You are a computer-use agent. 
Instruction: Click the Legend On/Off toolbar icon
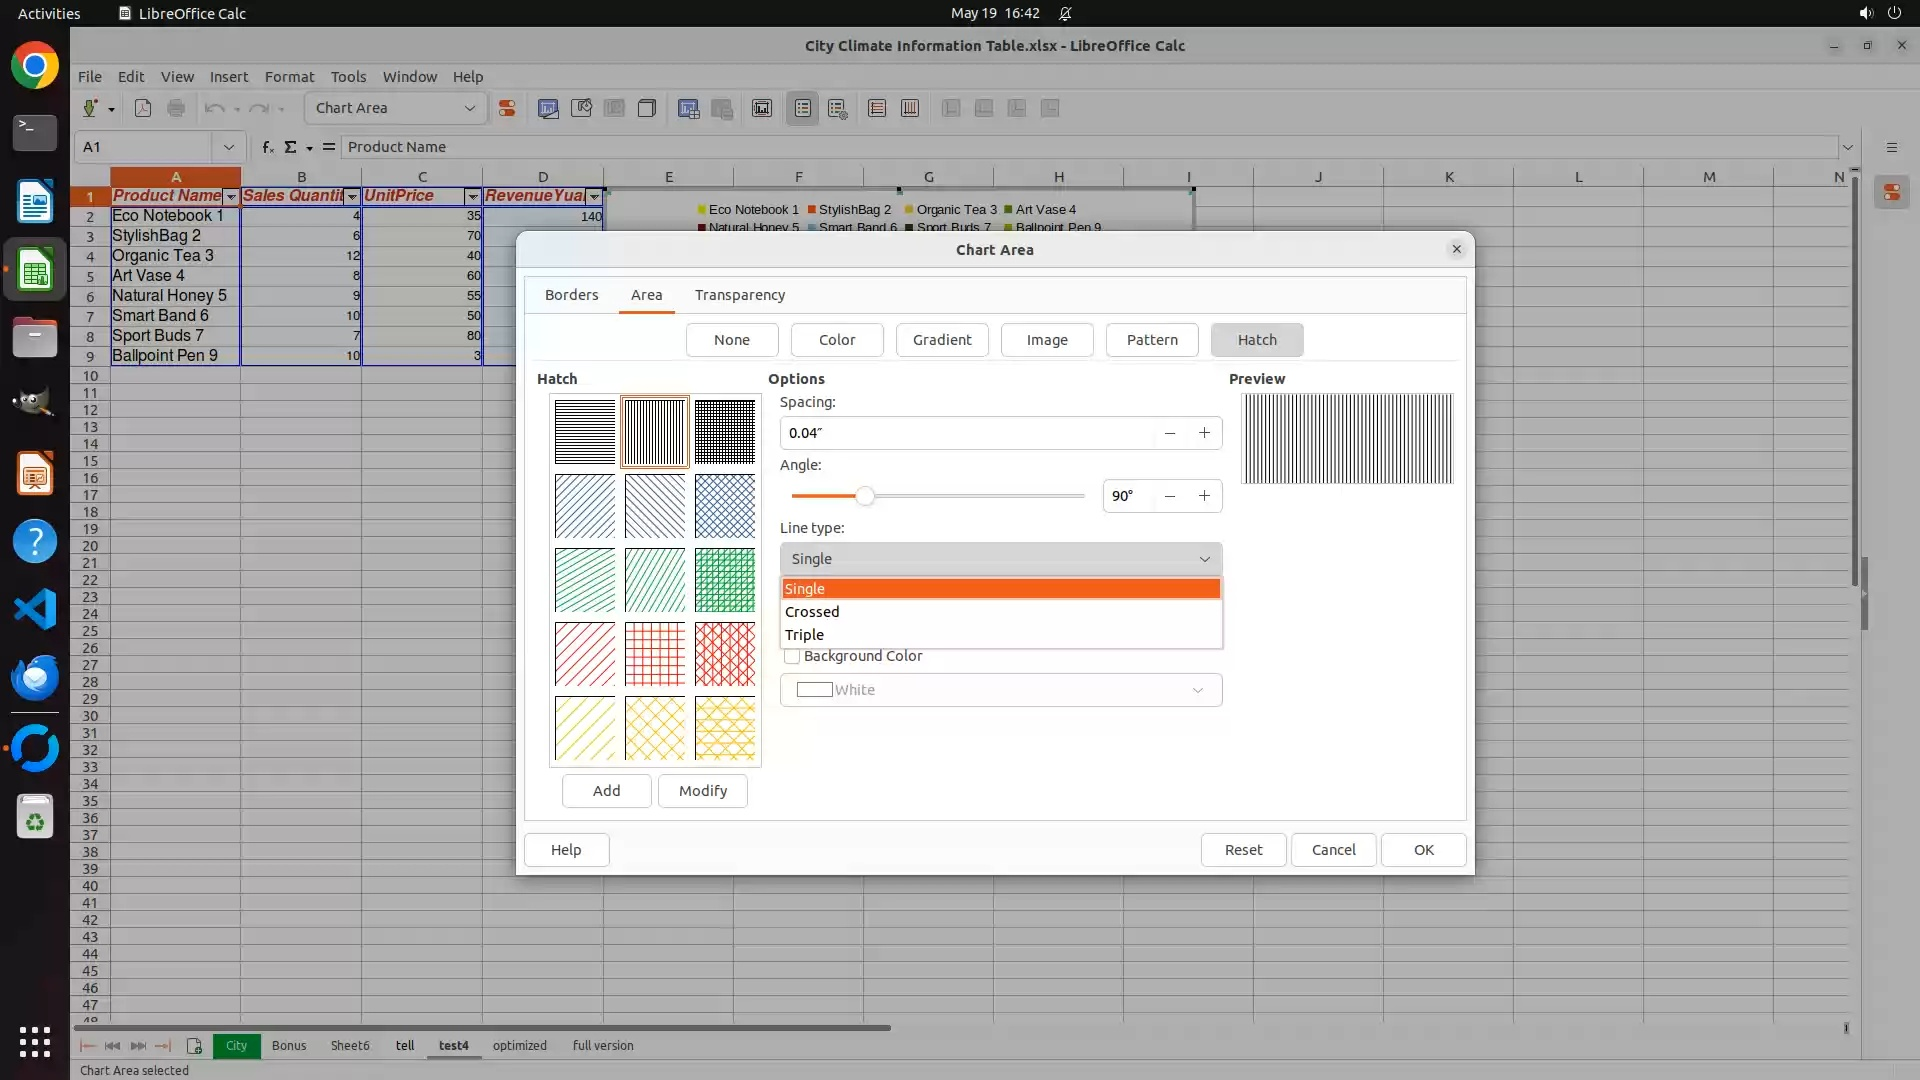[803, 108]
